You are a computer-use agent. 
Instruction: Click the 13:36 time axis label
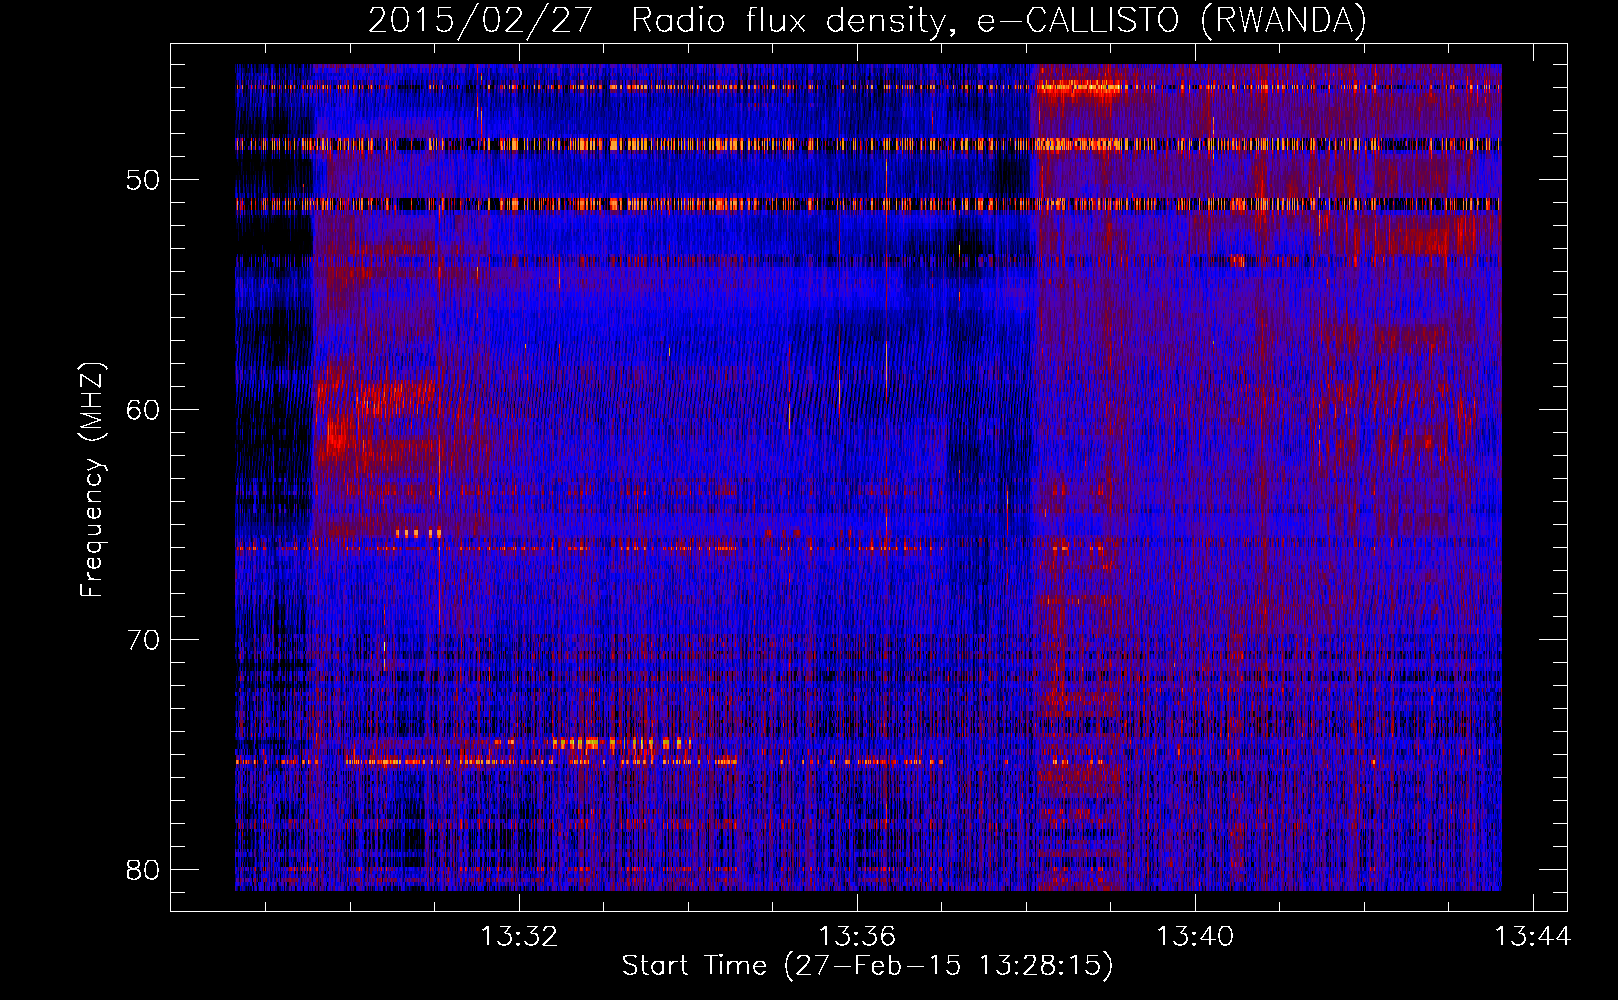[x=857, y=937]
